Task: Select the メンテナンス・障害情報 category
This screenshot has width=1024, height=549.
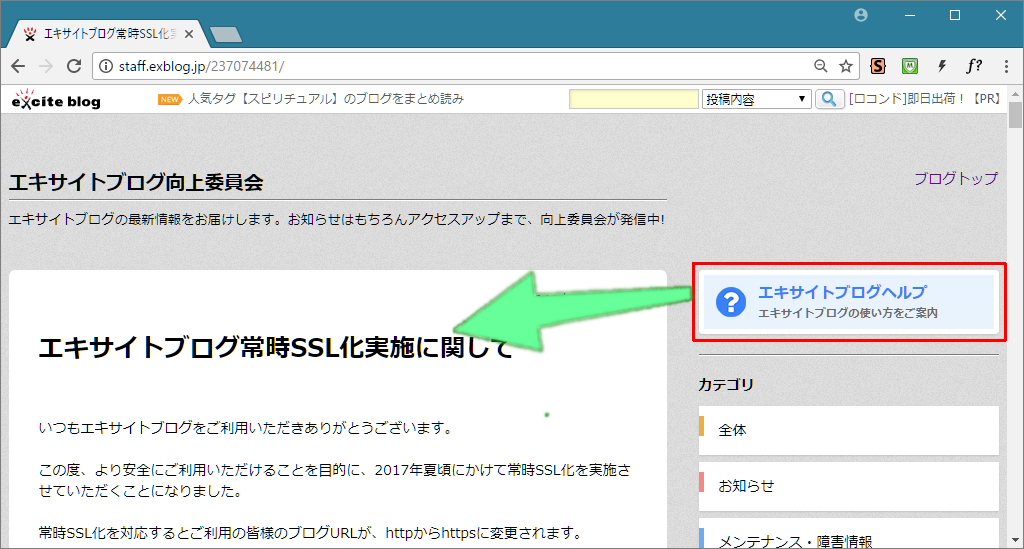Action: point(849,534)
